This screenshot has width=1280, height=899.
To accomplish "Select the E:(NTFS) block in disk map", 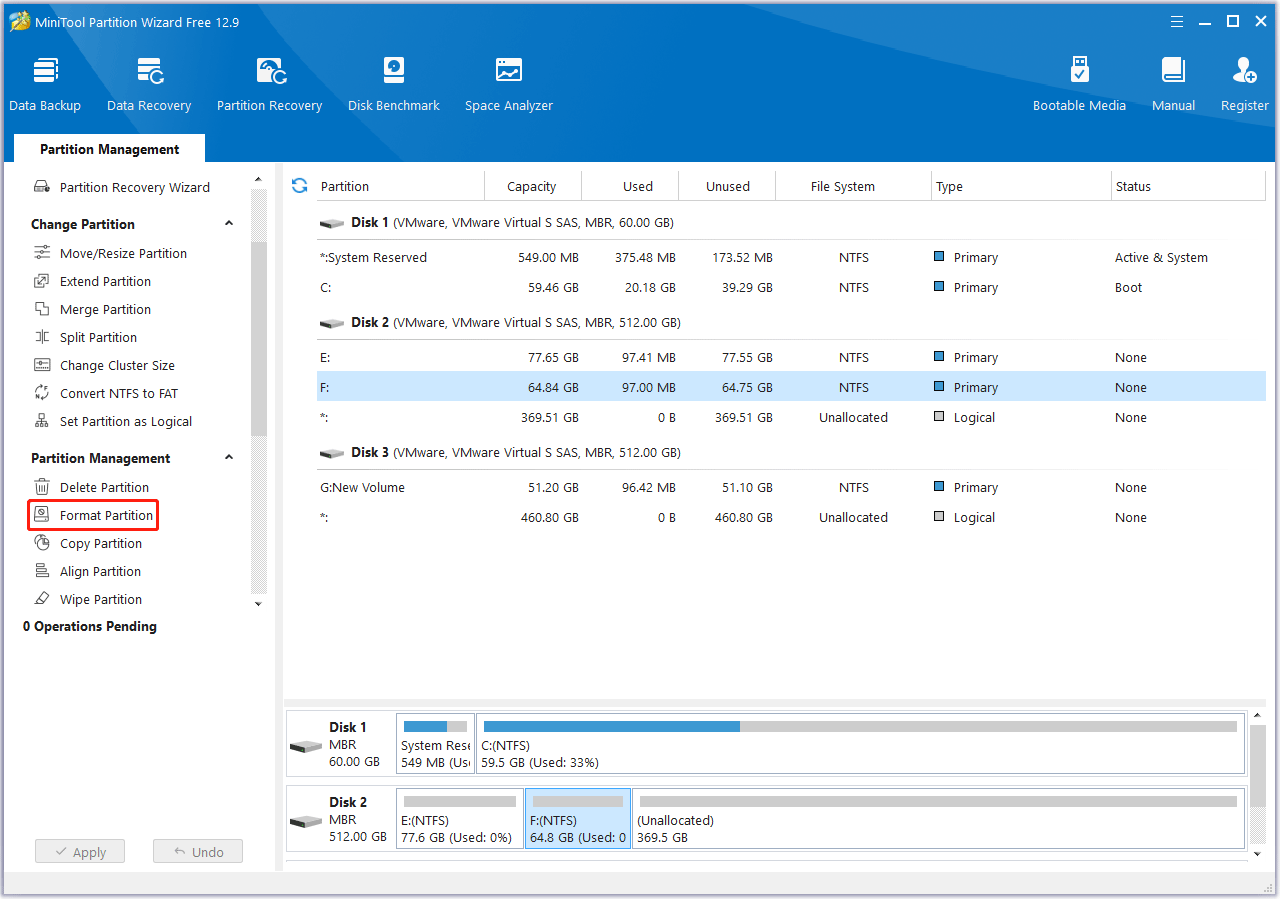I will (460, 818).
